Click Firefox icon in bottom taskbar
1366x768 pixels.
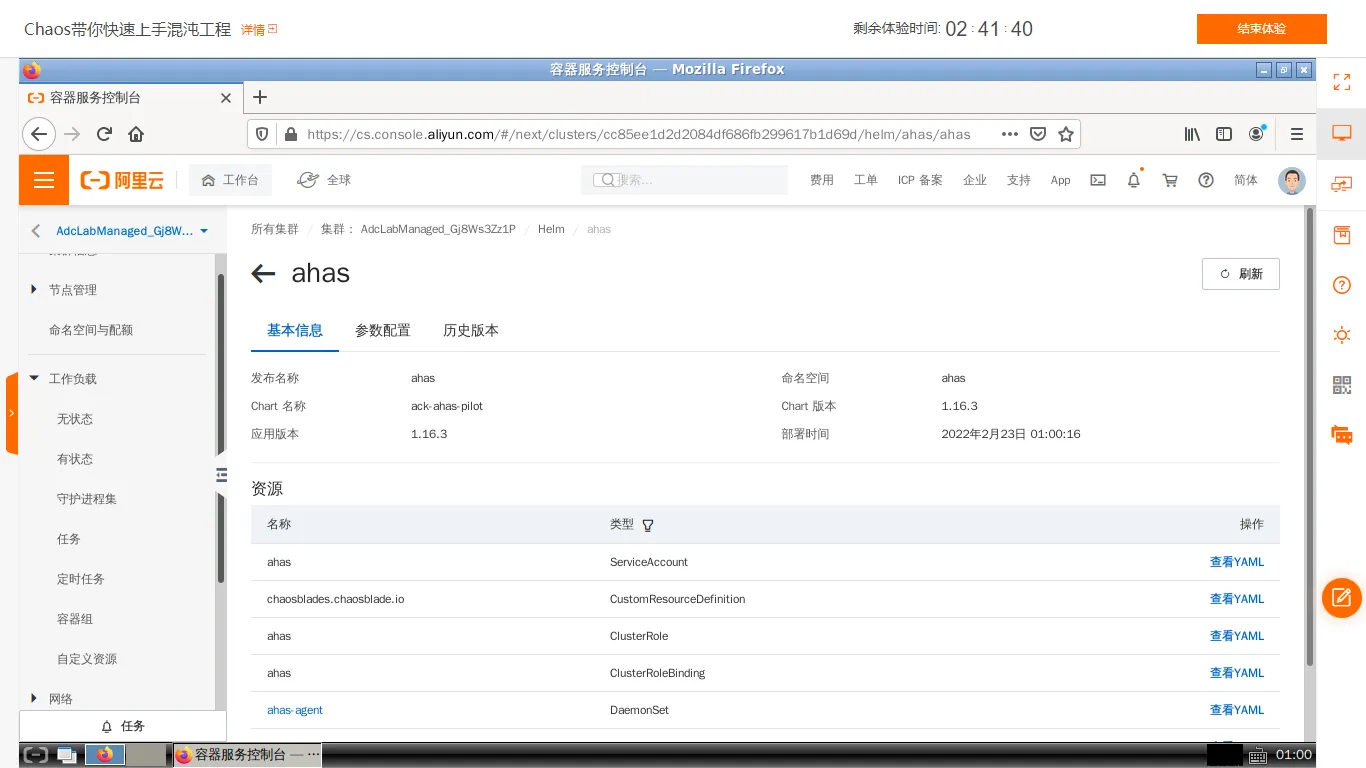(x=105, y=755)
